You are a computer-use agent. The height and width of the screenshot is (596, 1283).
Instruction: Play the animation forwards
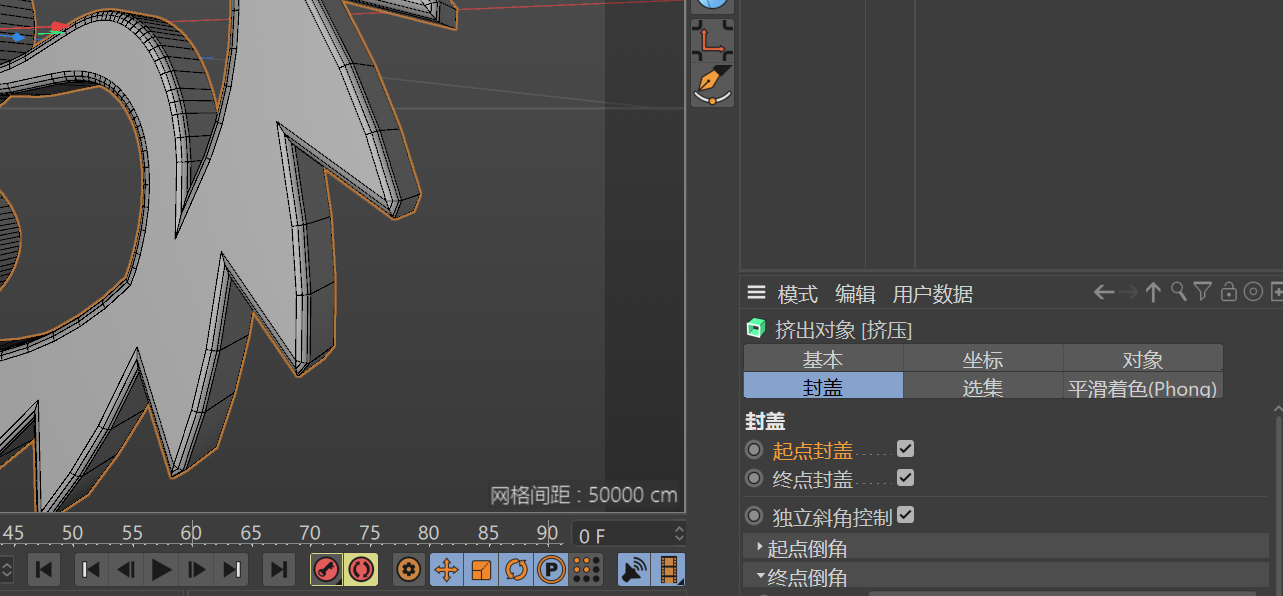click(x=162, y=570)
